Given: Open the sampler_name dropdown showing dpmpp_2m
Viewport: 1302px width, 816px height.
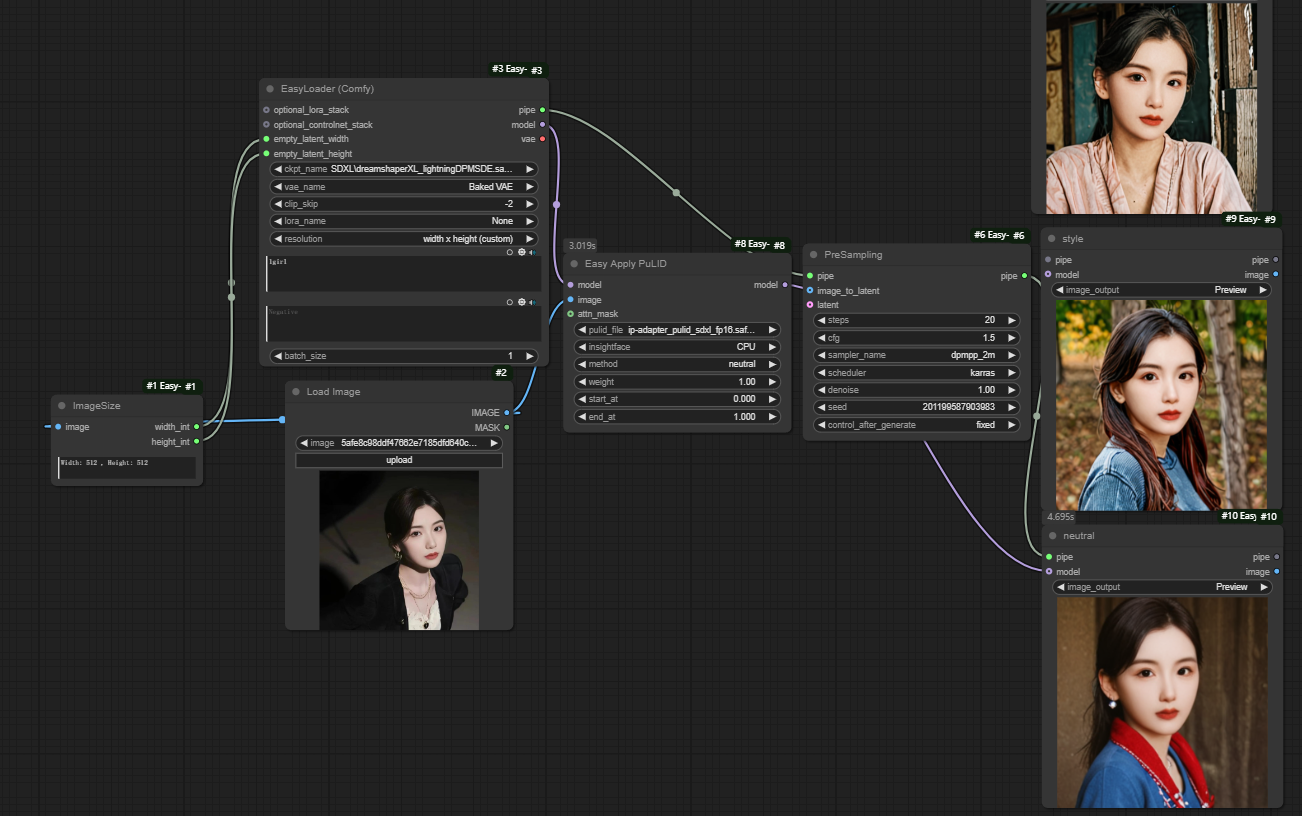Looking at the screenshot, I should [917, 355].
